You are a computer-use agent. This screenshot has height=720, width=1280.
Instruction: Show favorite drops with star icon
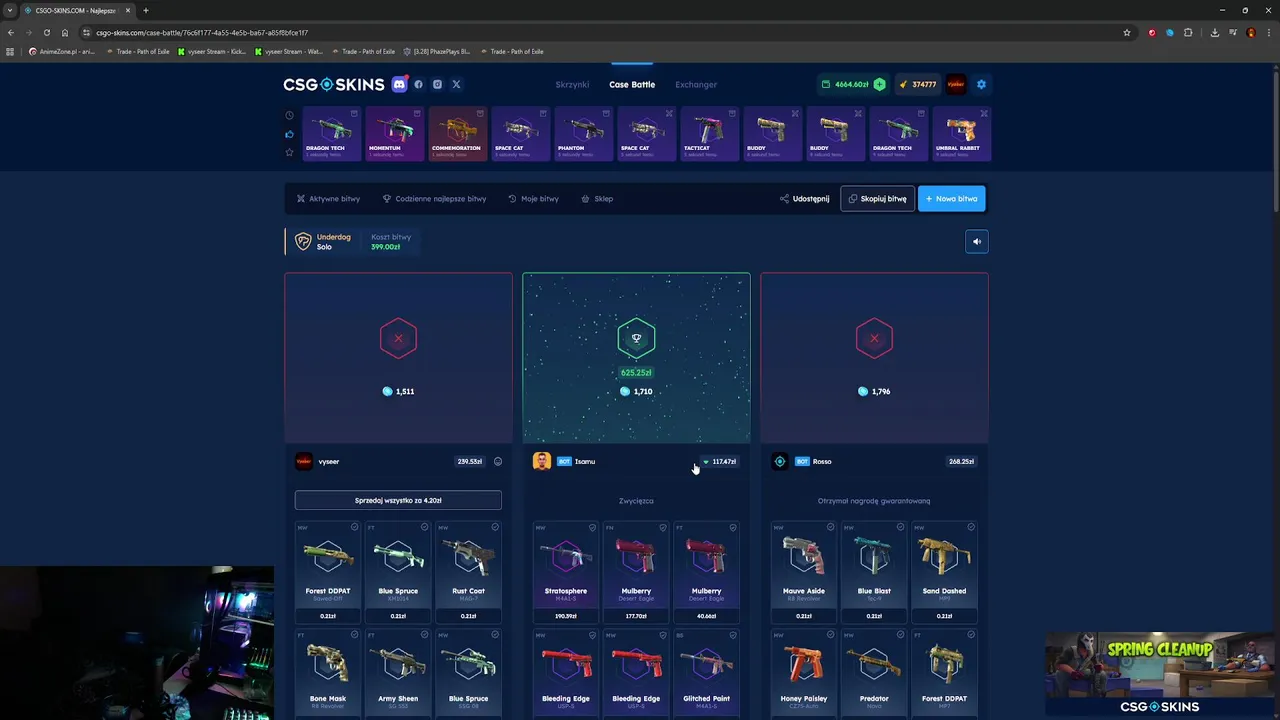[290, 152]
